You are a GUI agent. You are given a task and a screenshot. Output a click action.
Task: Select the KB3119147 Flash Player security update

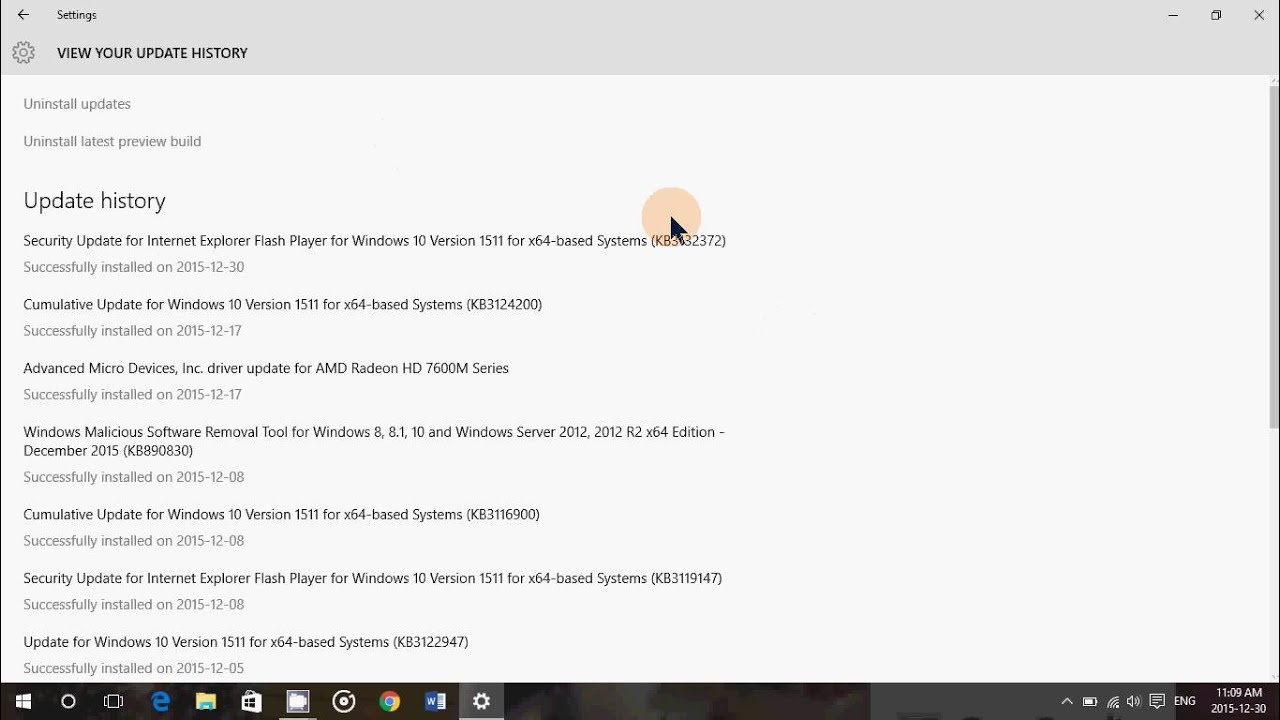click(x=372, y=579)
